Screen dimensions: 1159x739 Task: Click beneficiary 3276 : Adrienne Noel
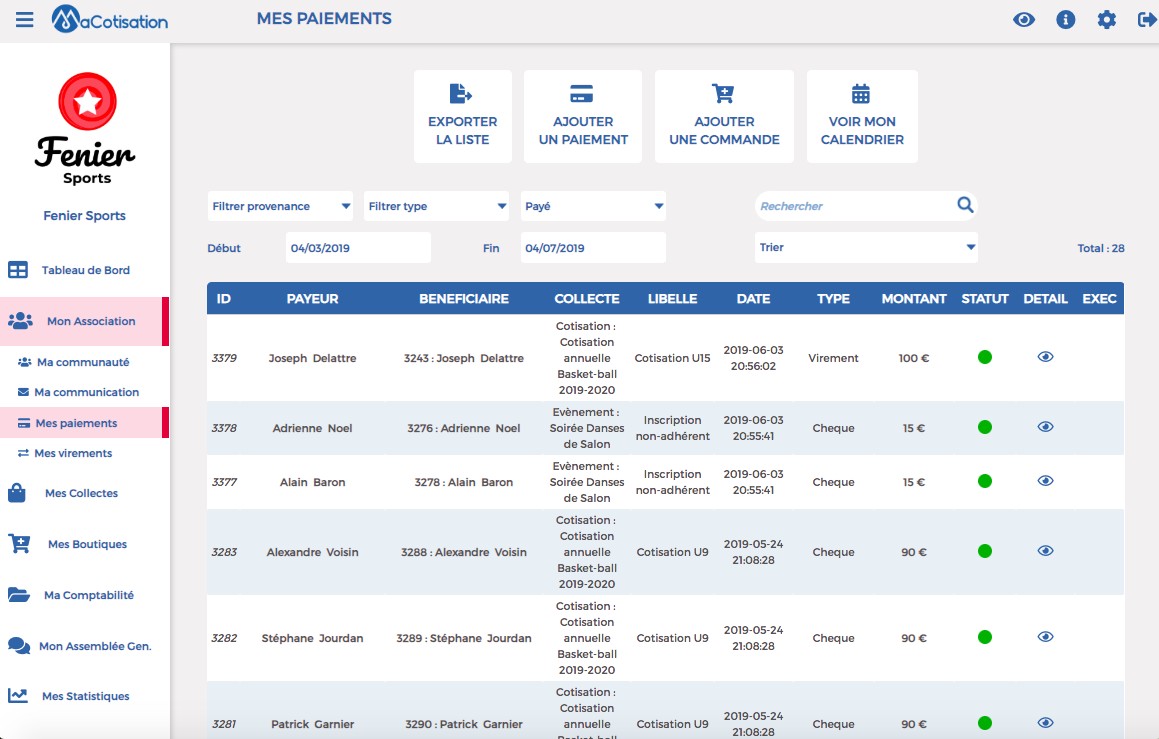(463, 429)
